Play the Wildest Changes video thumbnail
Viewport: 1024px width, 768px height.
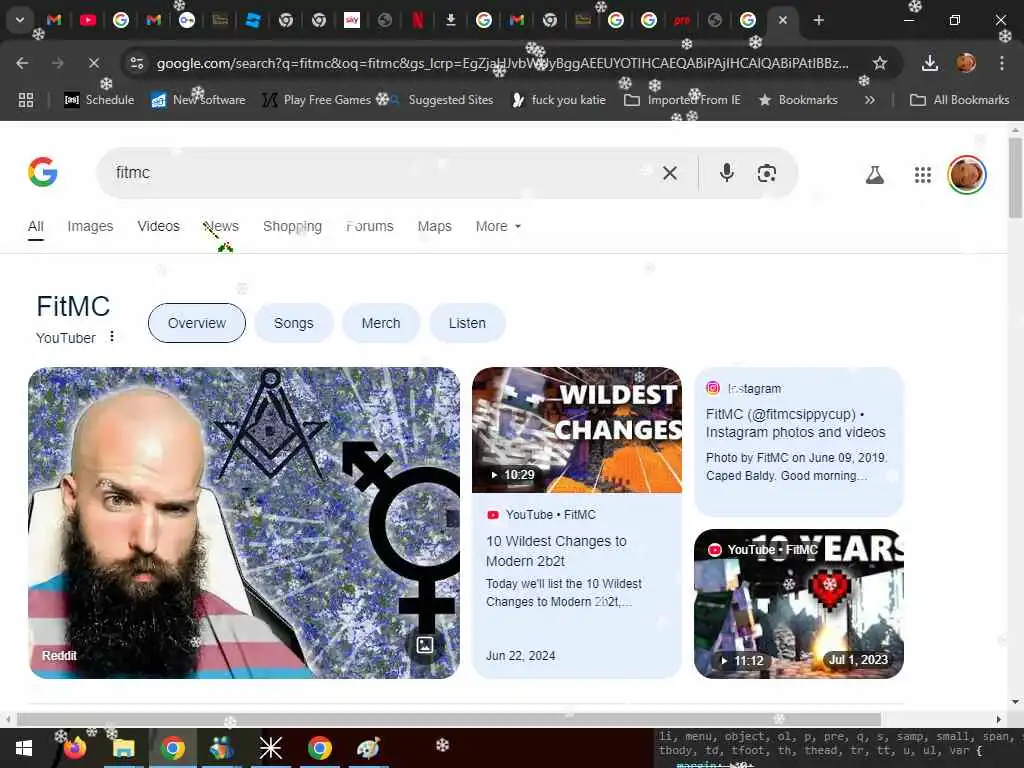pyautogui.click(x=577, y=430)
